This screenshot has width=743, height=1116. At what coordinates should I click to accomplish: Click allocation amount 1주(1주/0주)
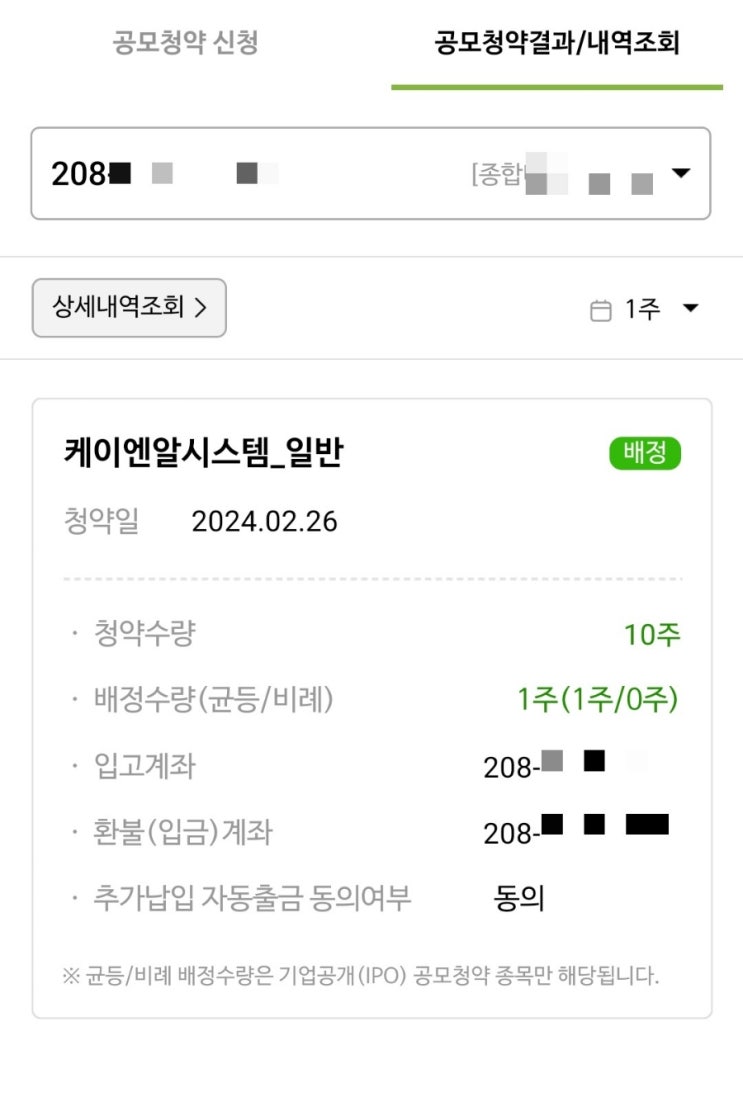[x=598, y=700]
